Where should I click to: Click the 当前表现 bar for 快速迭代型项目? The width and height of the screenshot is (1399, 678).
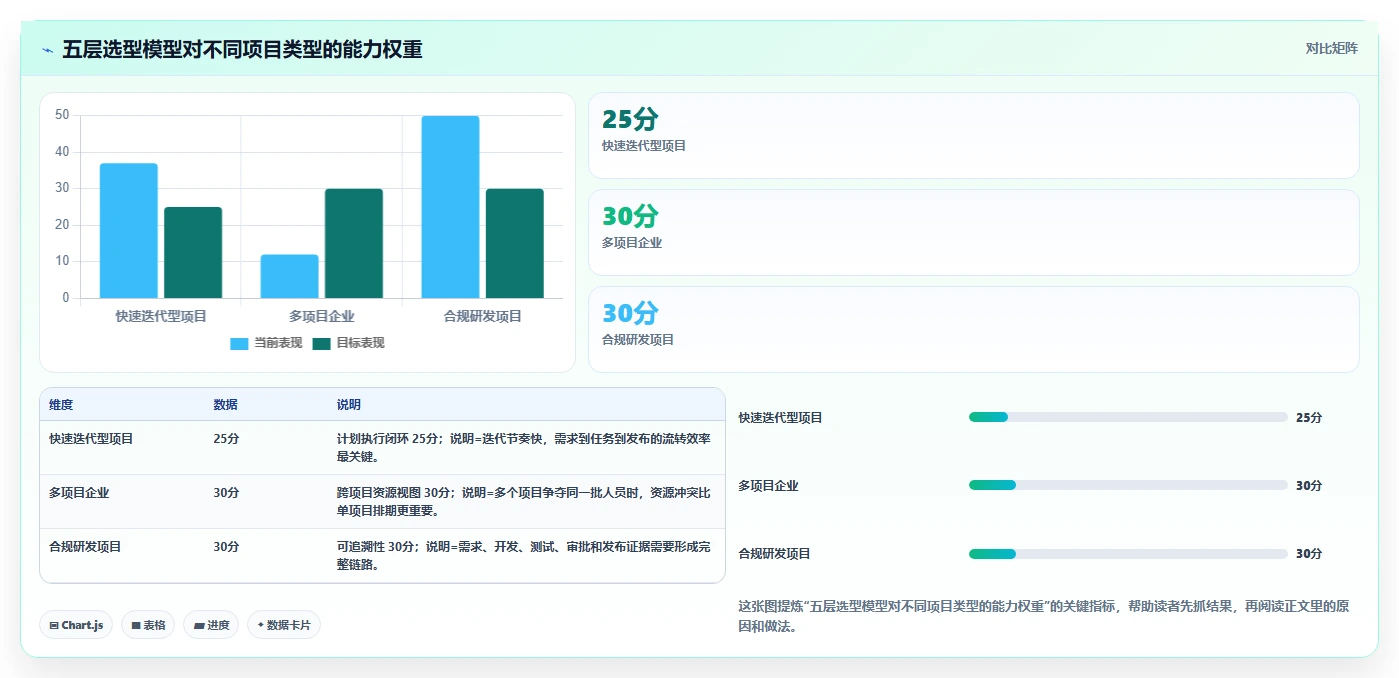click(x=129, y=230)
